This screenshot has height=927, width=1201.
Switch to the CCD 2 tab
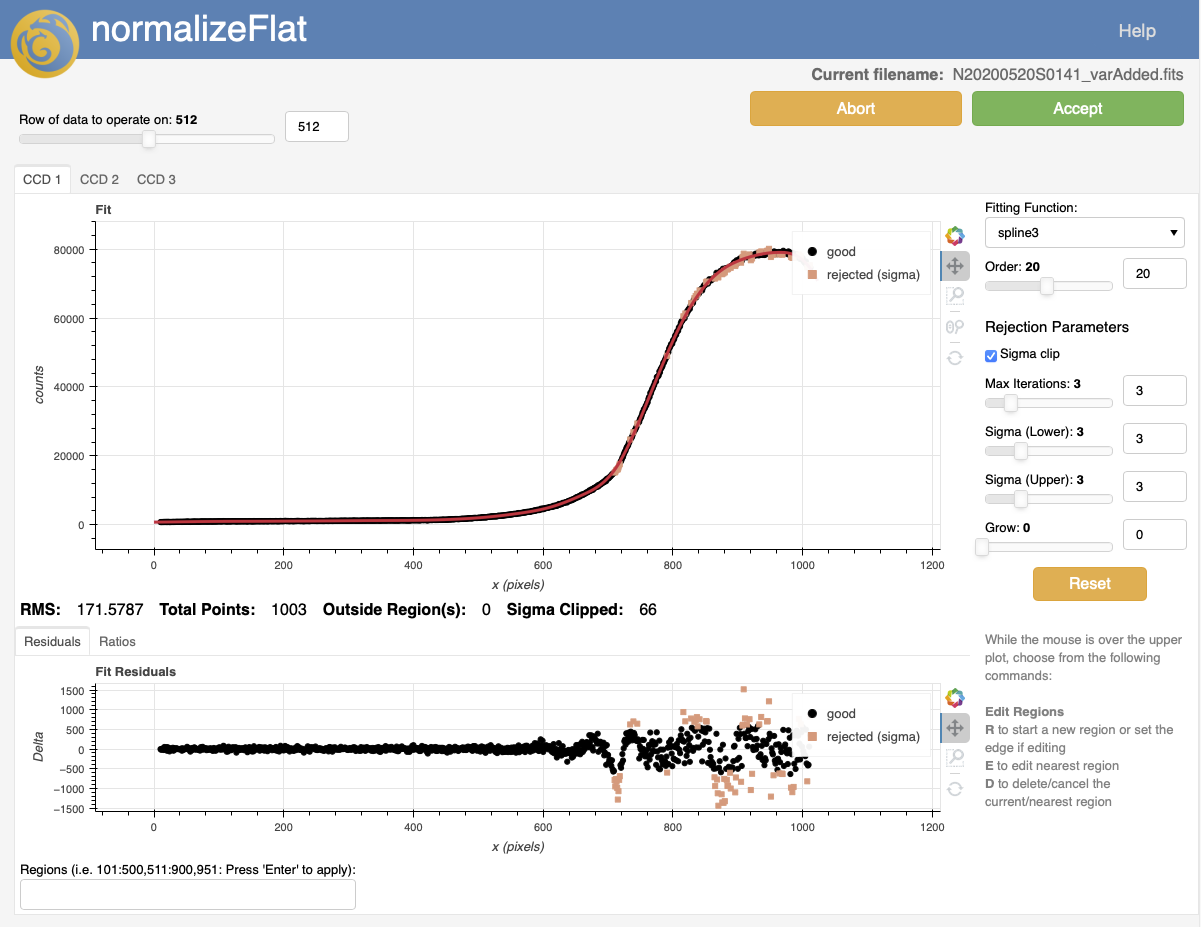(x=99, y=180)
